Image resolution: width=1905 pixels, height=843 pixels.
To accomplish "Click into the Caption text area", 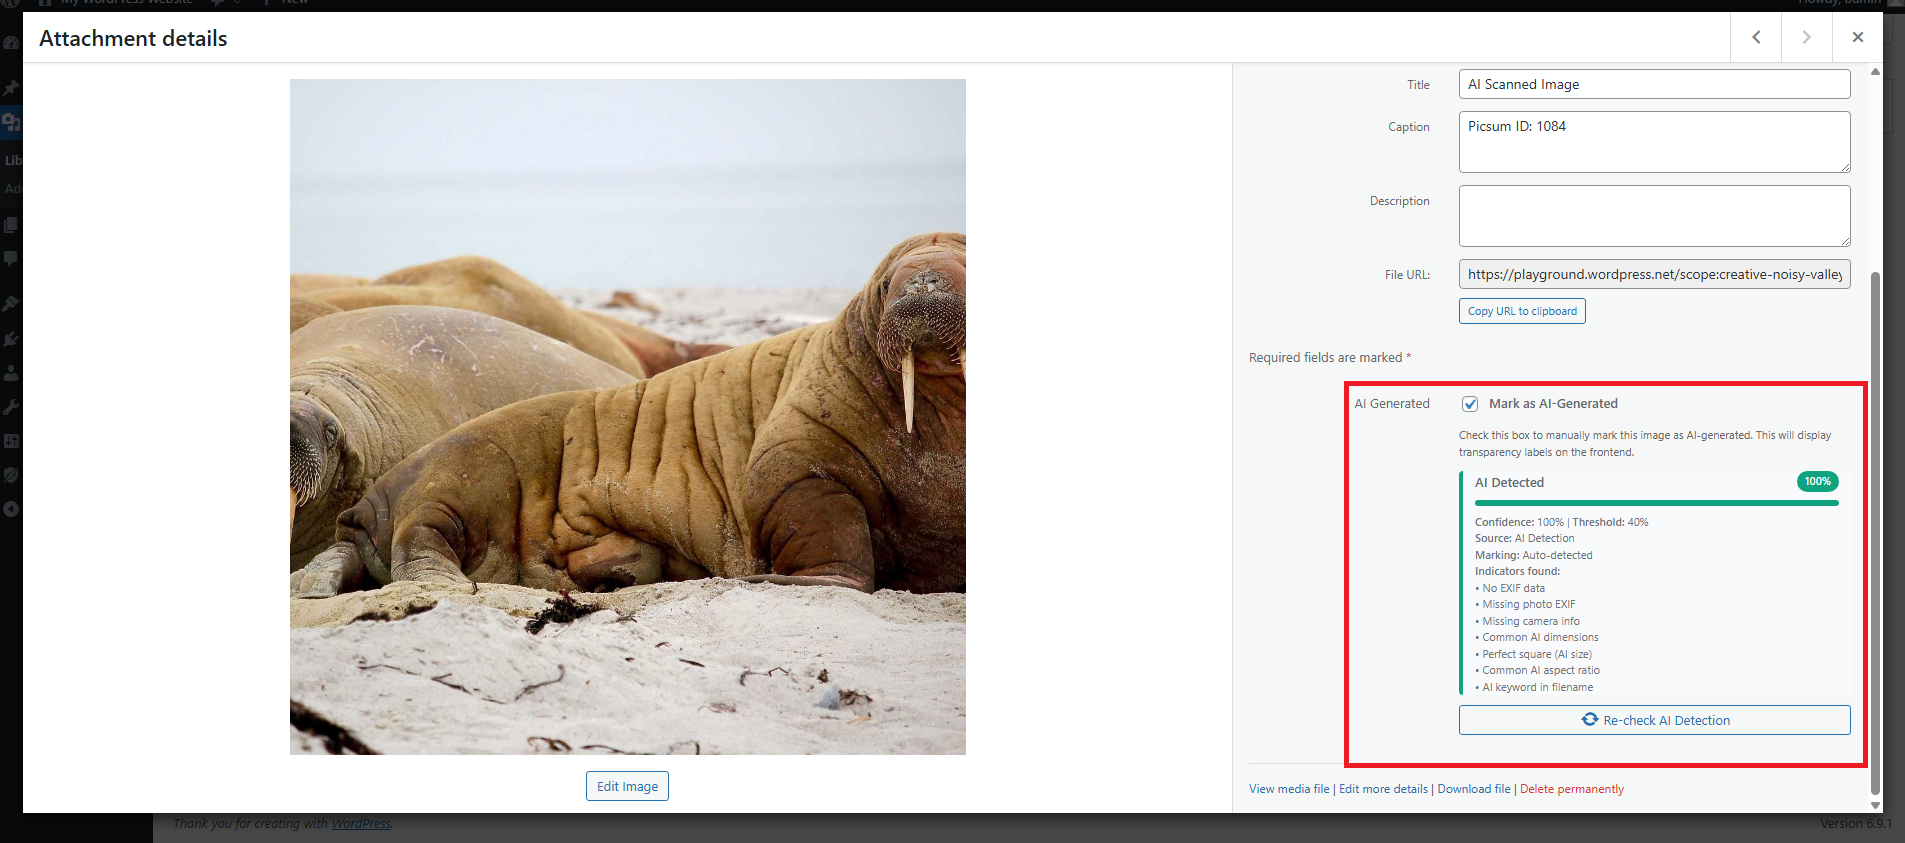I will pyautogui.click(x=1654, y=142).
